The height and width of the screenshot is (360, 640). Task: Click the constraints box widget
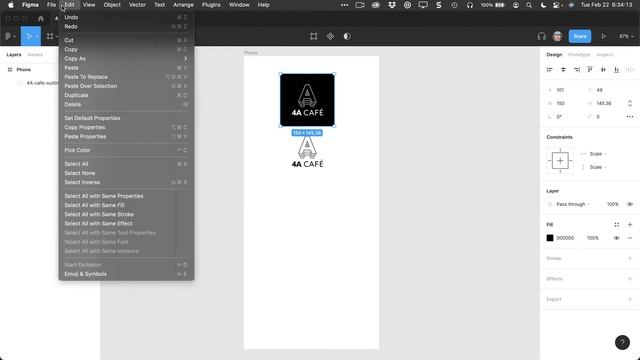tap(560, 161)
